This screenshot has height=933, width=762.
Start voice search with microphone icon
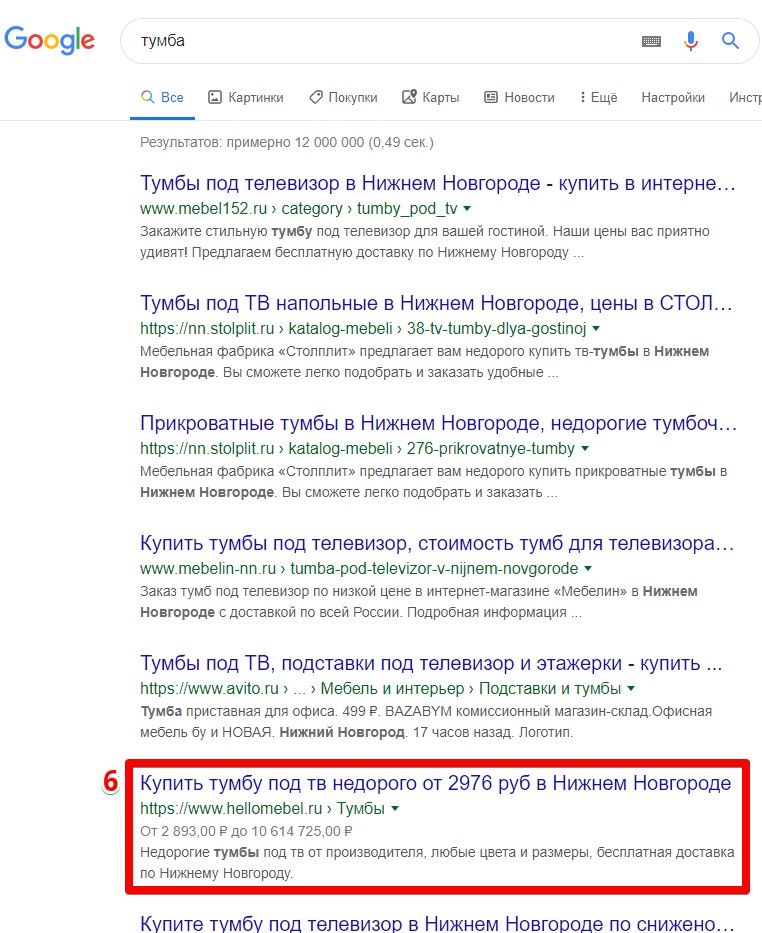coord(691,41)
